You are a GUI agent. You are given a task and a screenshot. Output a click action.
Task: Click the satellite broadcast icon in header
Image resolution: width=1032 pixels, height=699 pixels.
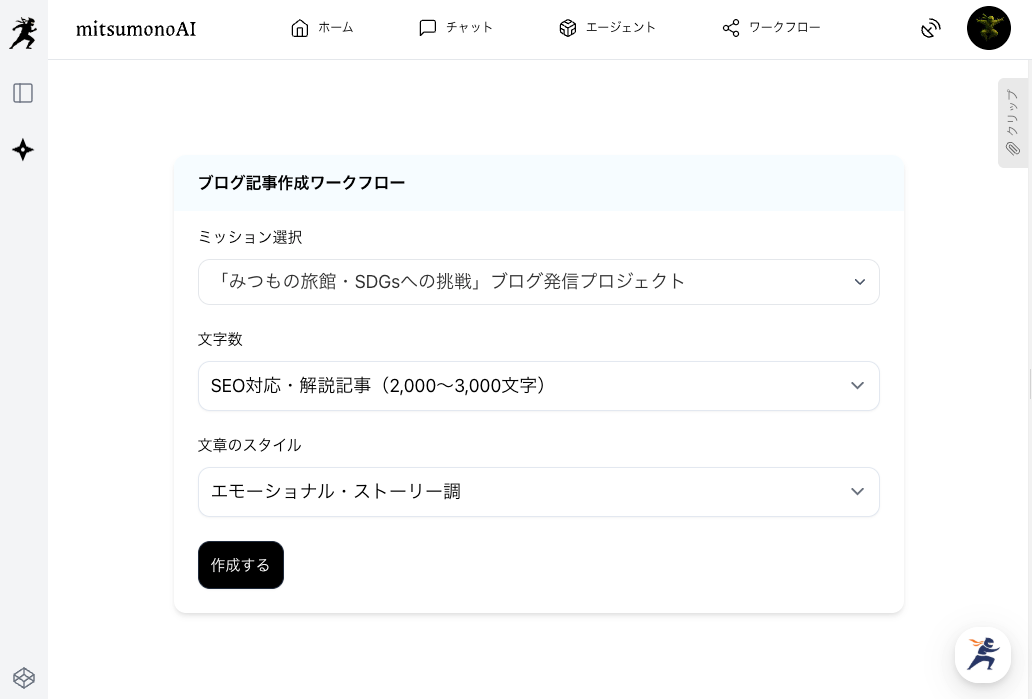click(931, 29)
